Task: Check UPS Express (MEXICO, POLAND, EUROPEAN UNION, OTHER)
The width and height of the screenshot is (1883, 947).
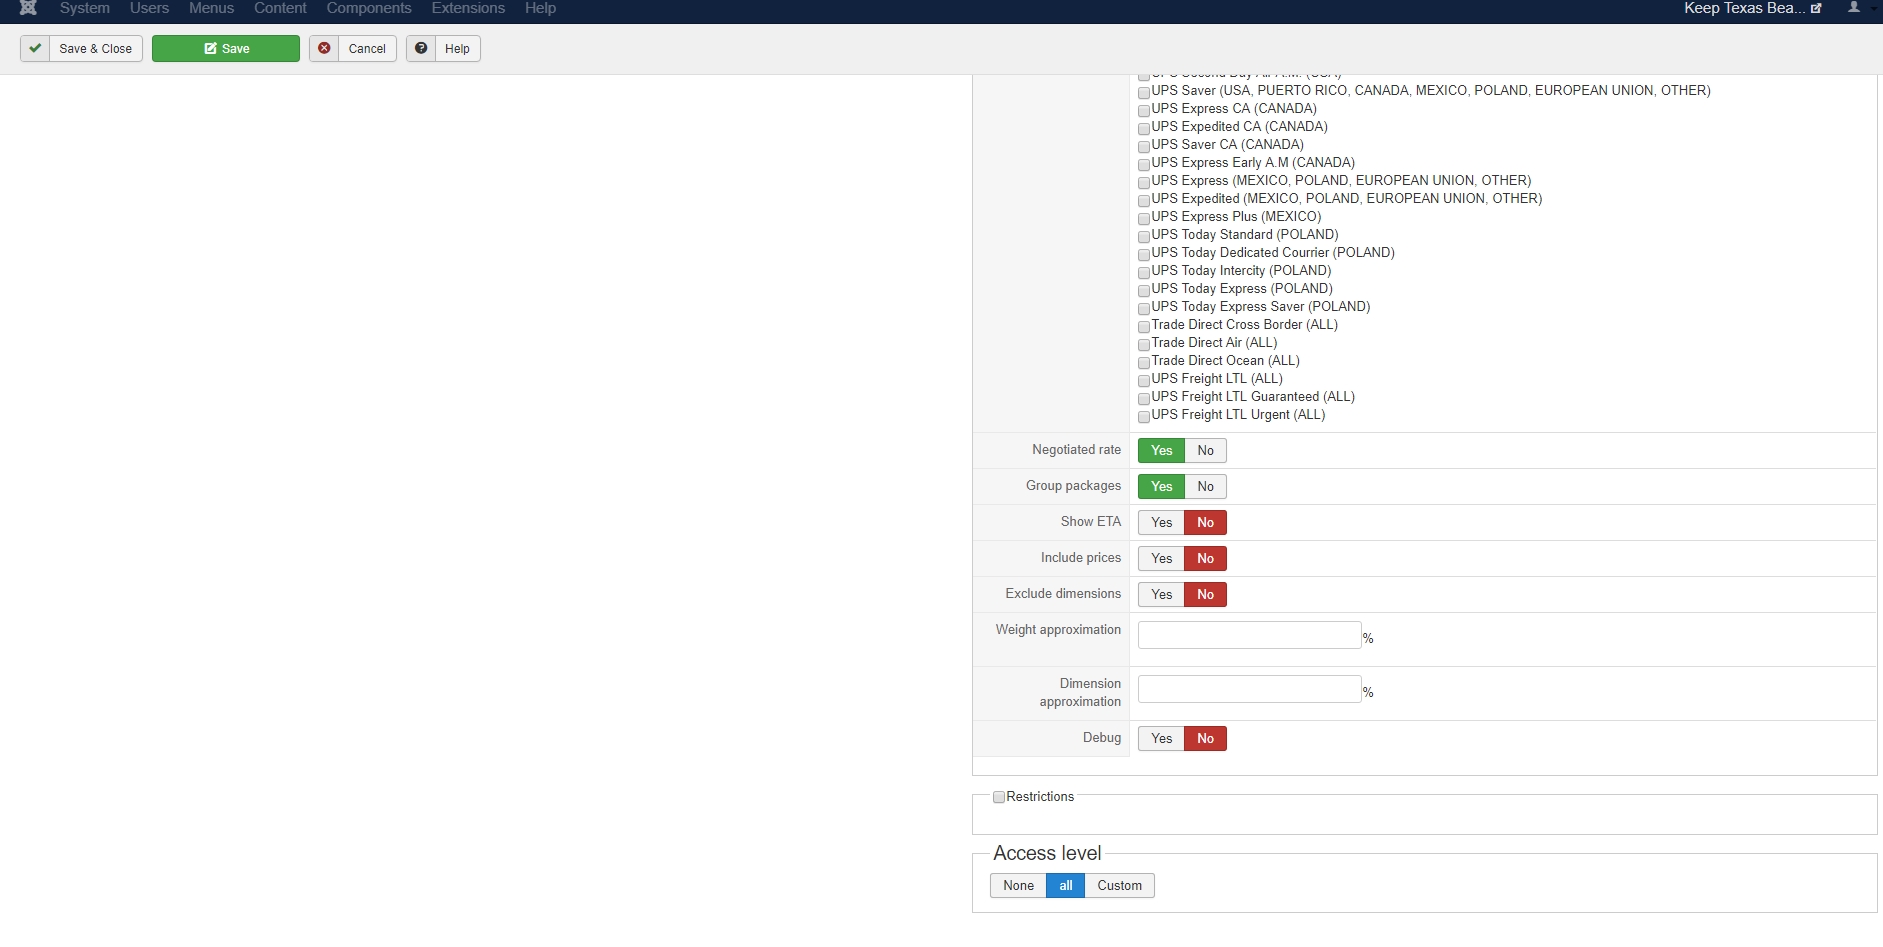Action: coord(1144,182)
